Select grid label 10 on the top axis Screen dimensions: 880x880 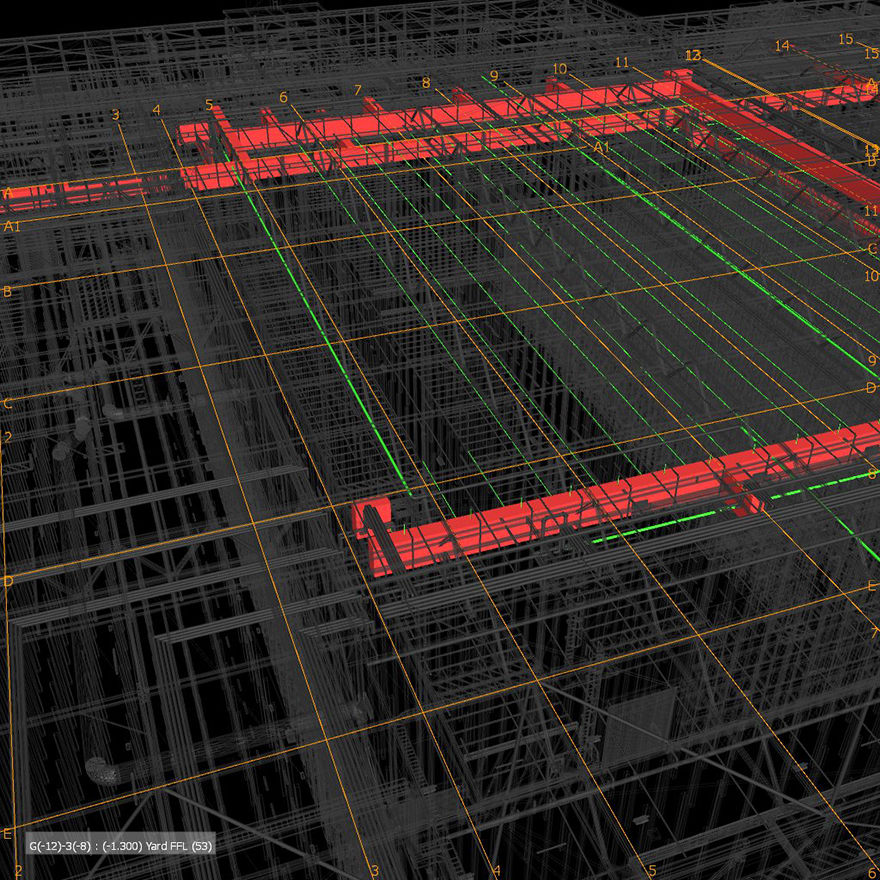coord(559,69)
